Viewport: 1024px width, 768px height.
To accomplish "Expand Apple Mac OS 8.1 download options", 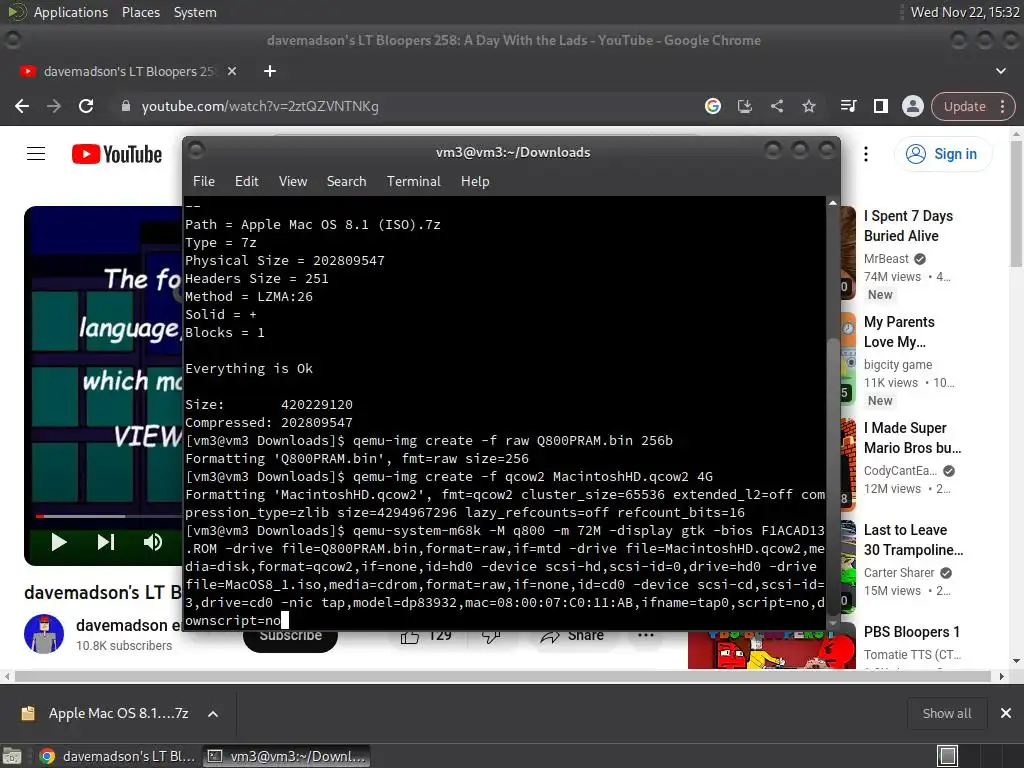I will 213,714.
